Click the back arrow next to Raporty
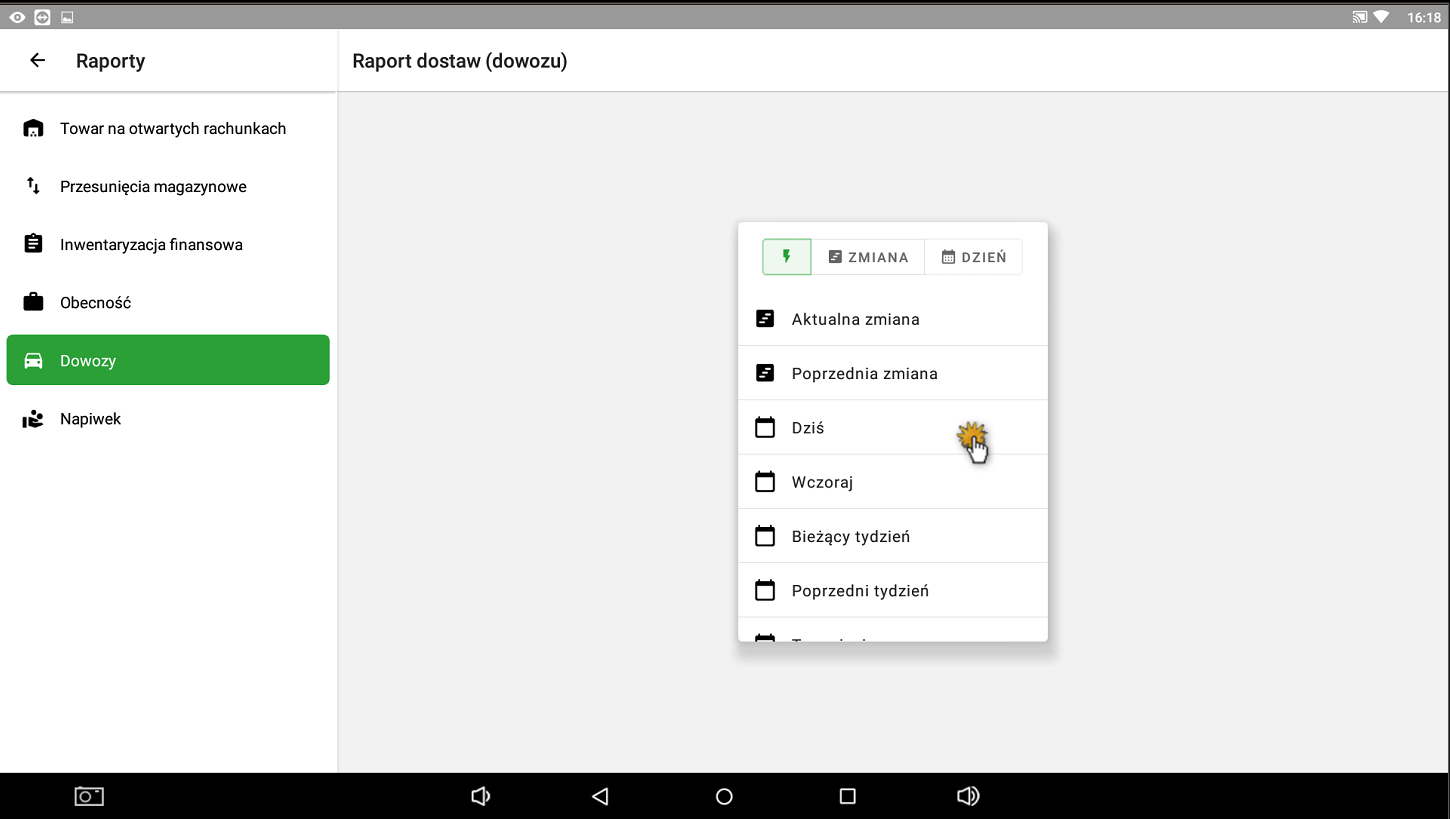1450x819 pixels. point(38,61)
